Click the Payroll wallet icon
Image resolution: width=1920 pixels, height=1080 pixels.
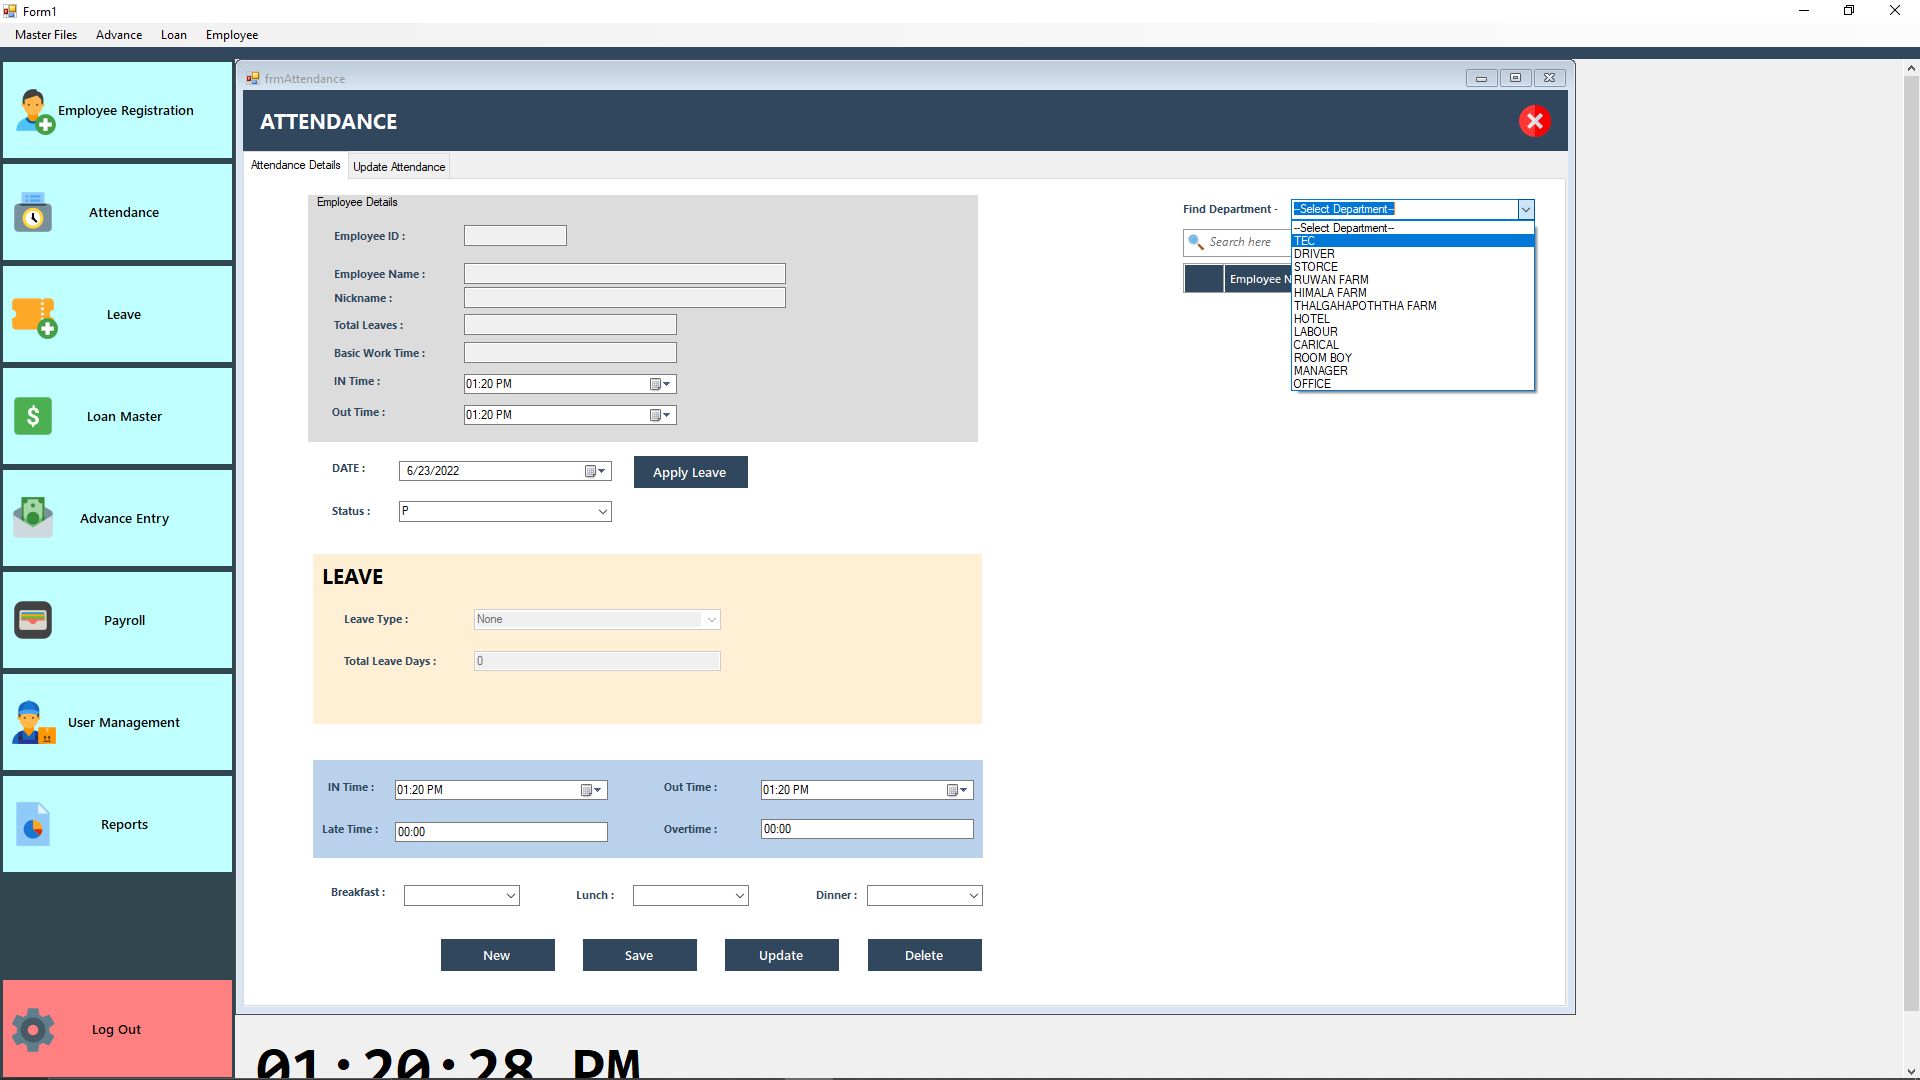point(33,620)
